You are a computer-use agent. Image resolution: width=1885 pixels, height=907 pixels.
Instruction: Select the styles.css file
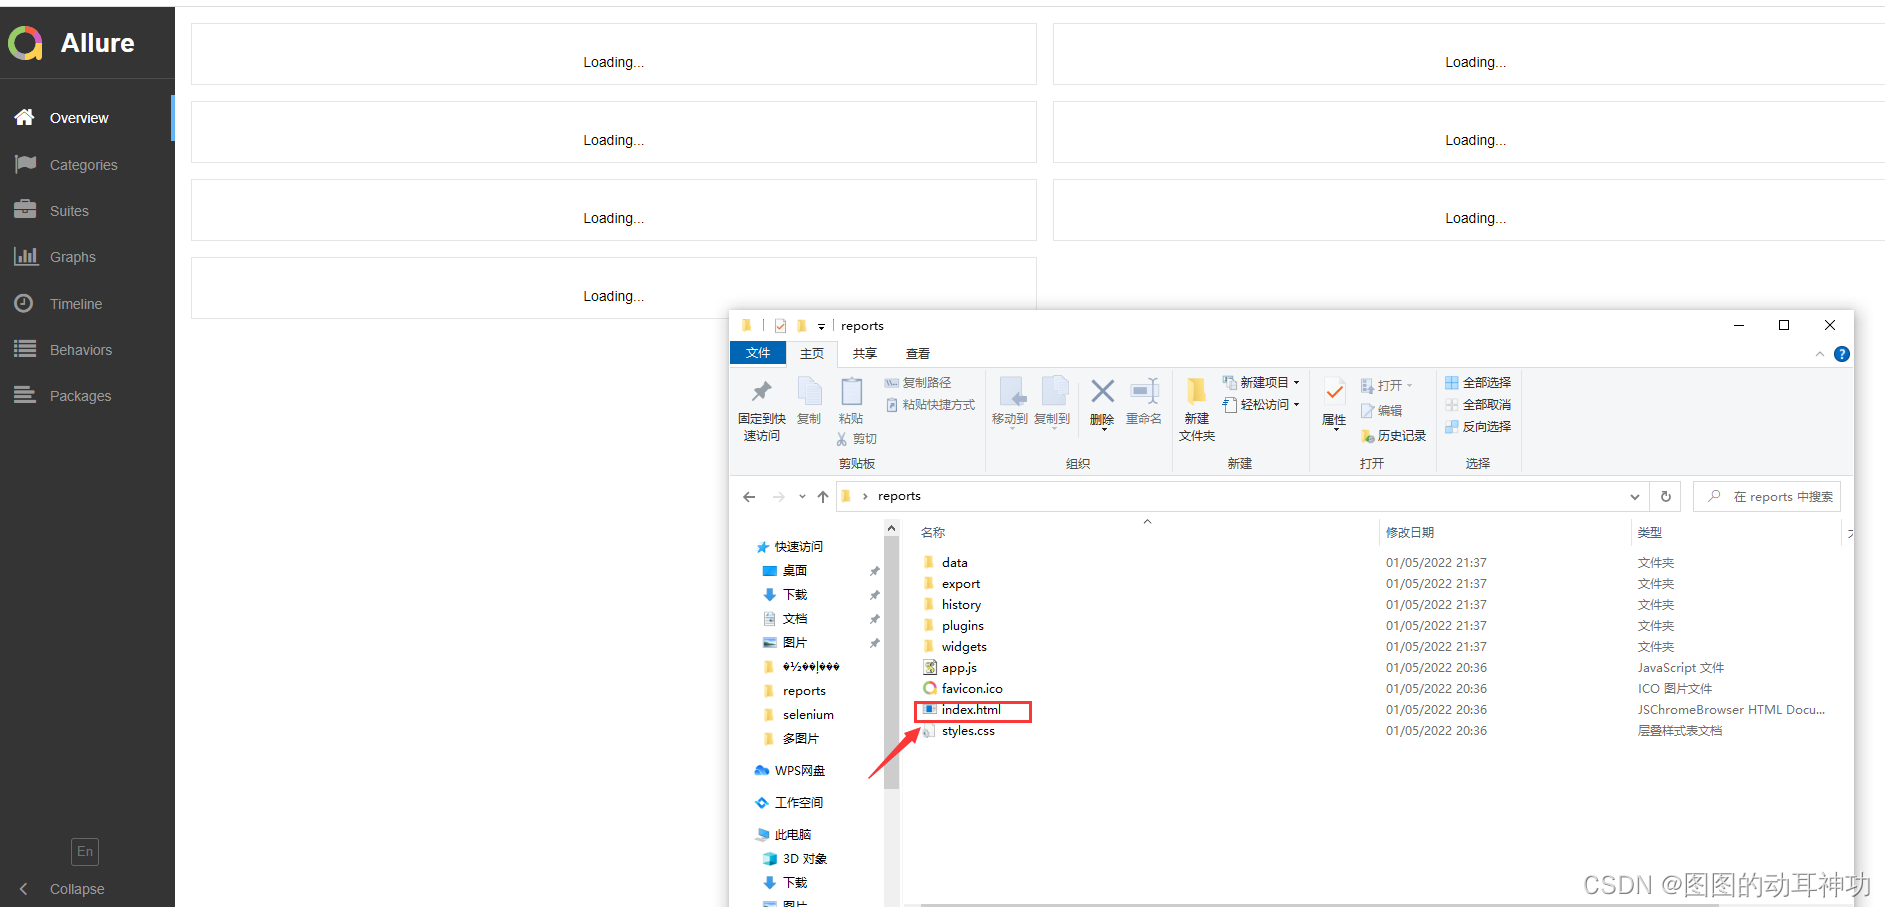[968, 731]
